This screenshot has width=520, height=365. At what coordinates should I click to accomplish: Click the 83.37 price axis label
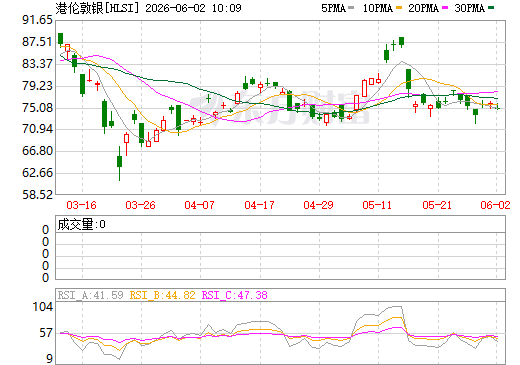(x=37, y=64)
